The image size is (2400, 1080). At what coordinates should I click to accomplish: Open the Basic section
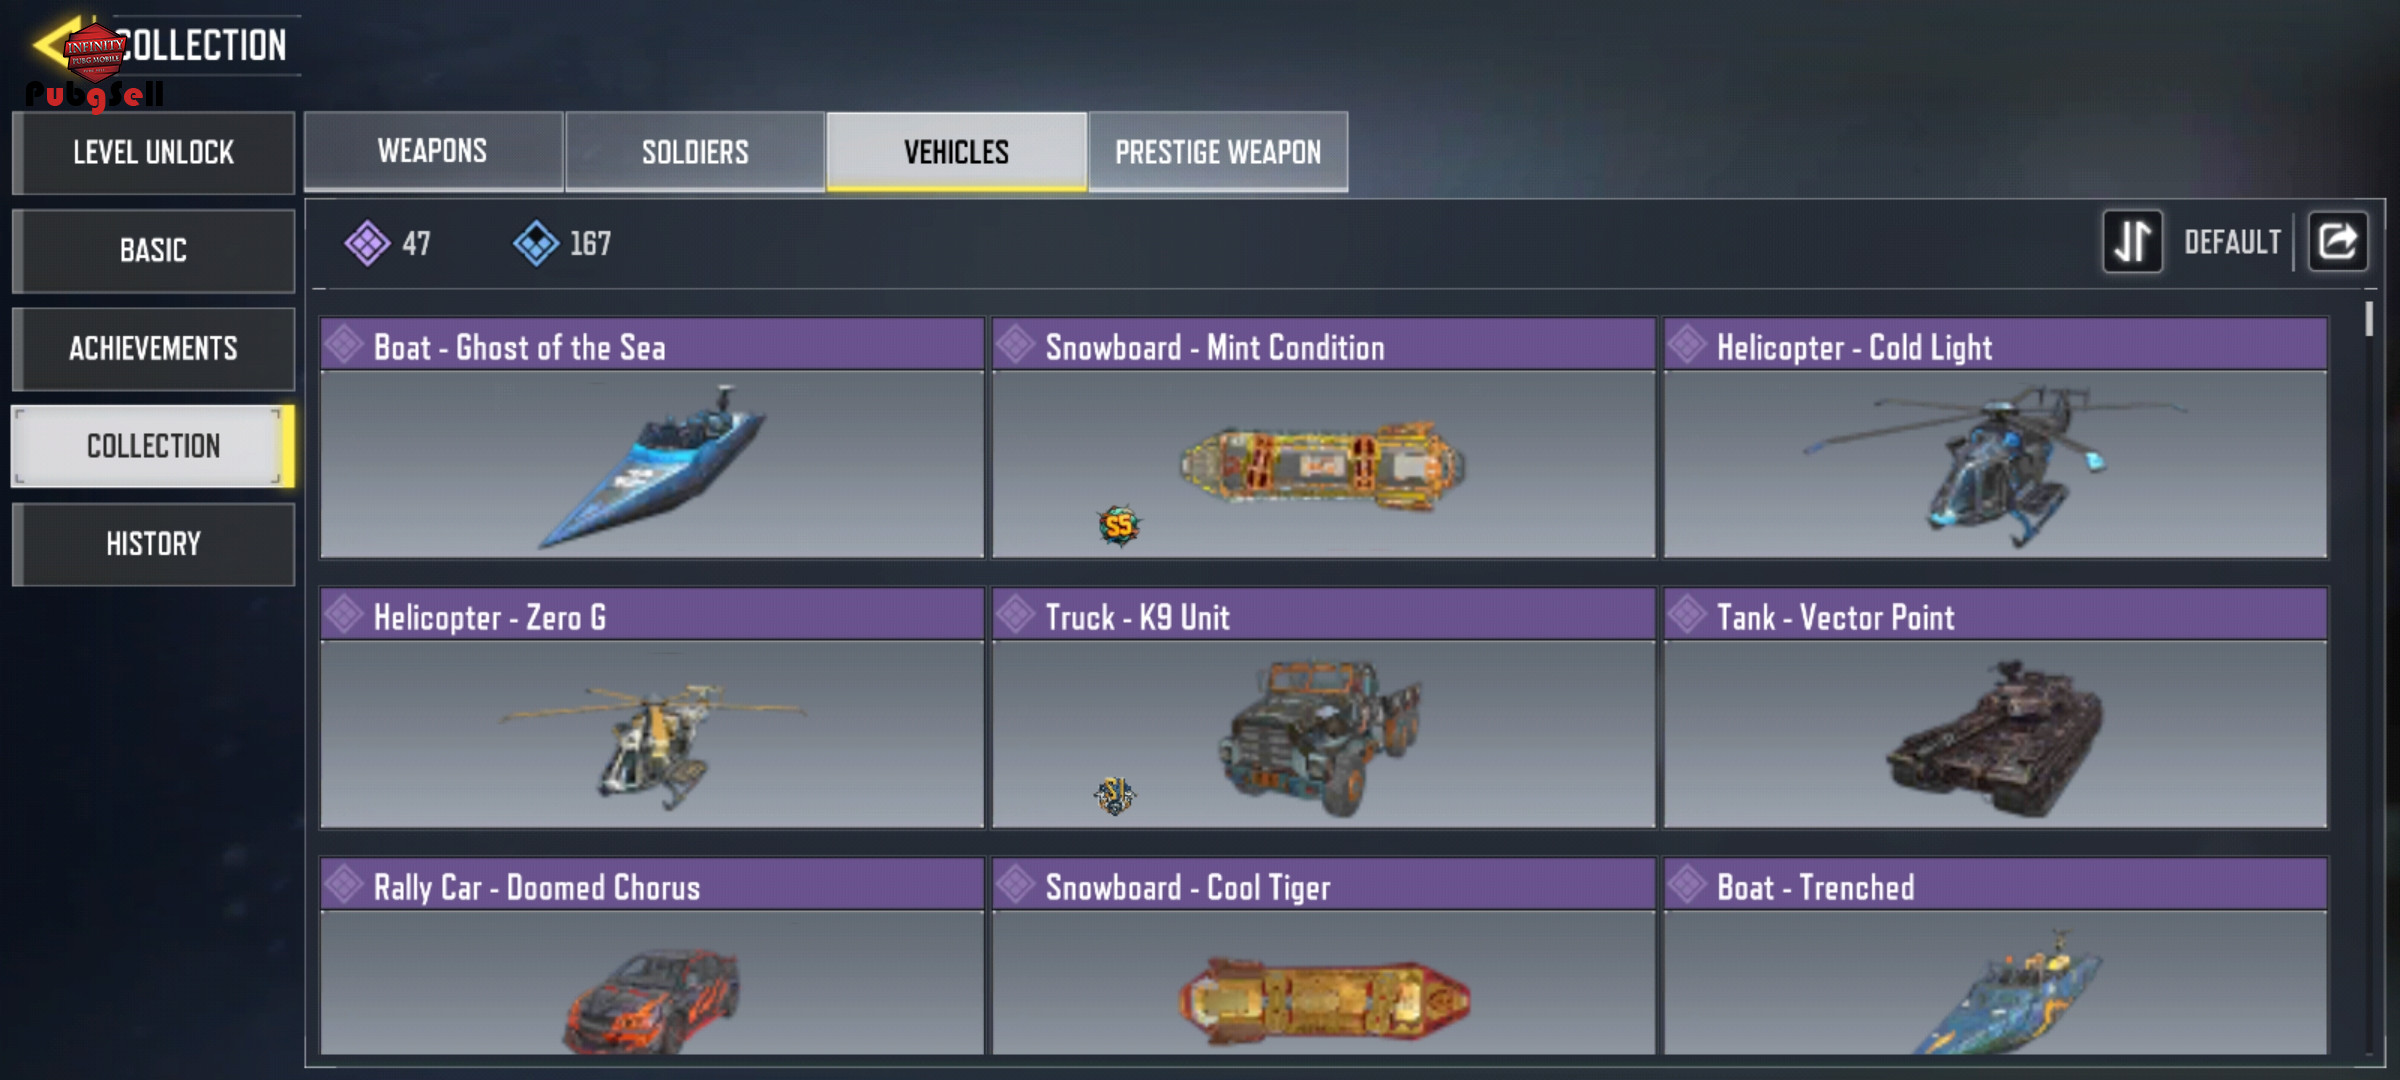point(153,250)
